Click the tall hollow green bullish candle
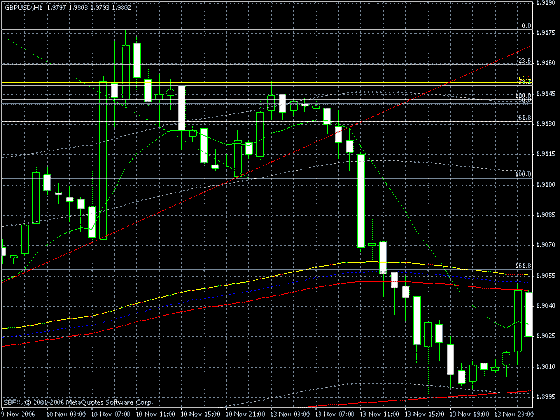The image size is (560, 420). (103, 160)
